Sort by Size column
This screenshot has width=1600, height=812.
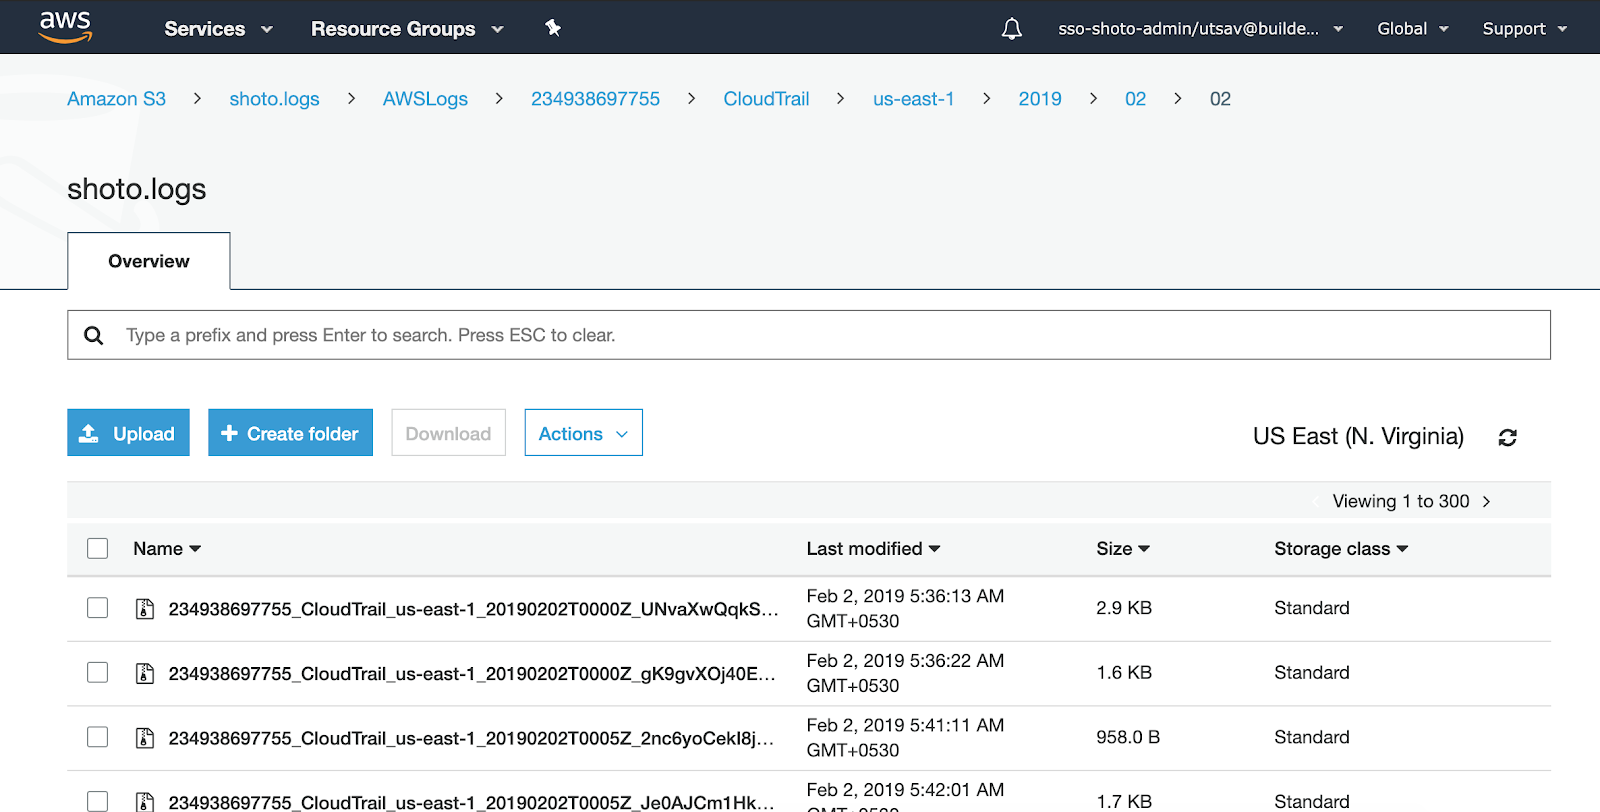pyautogui.click(x=1123, y=549)
